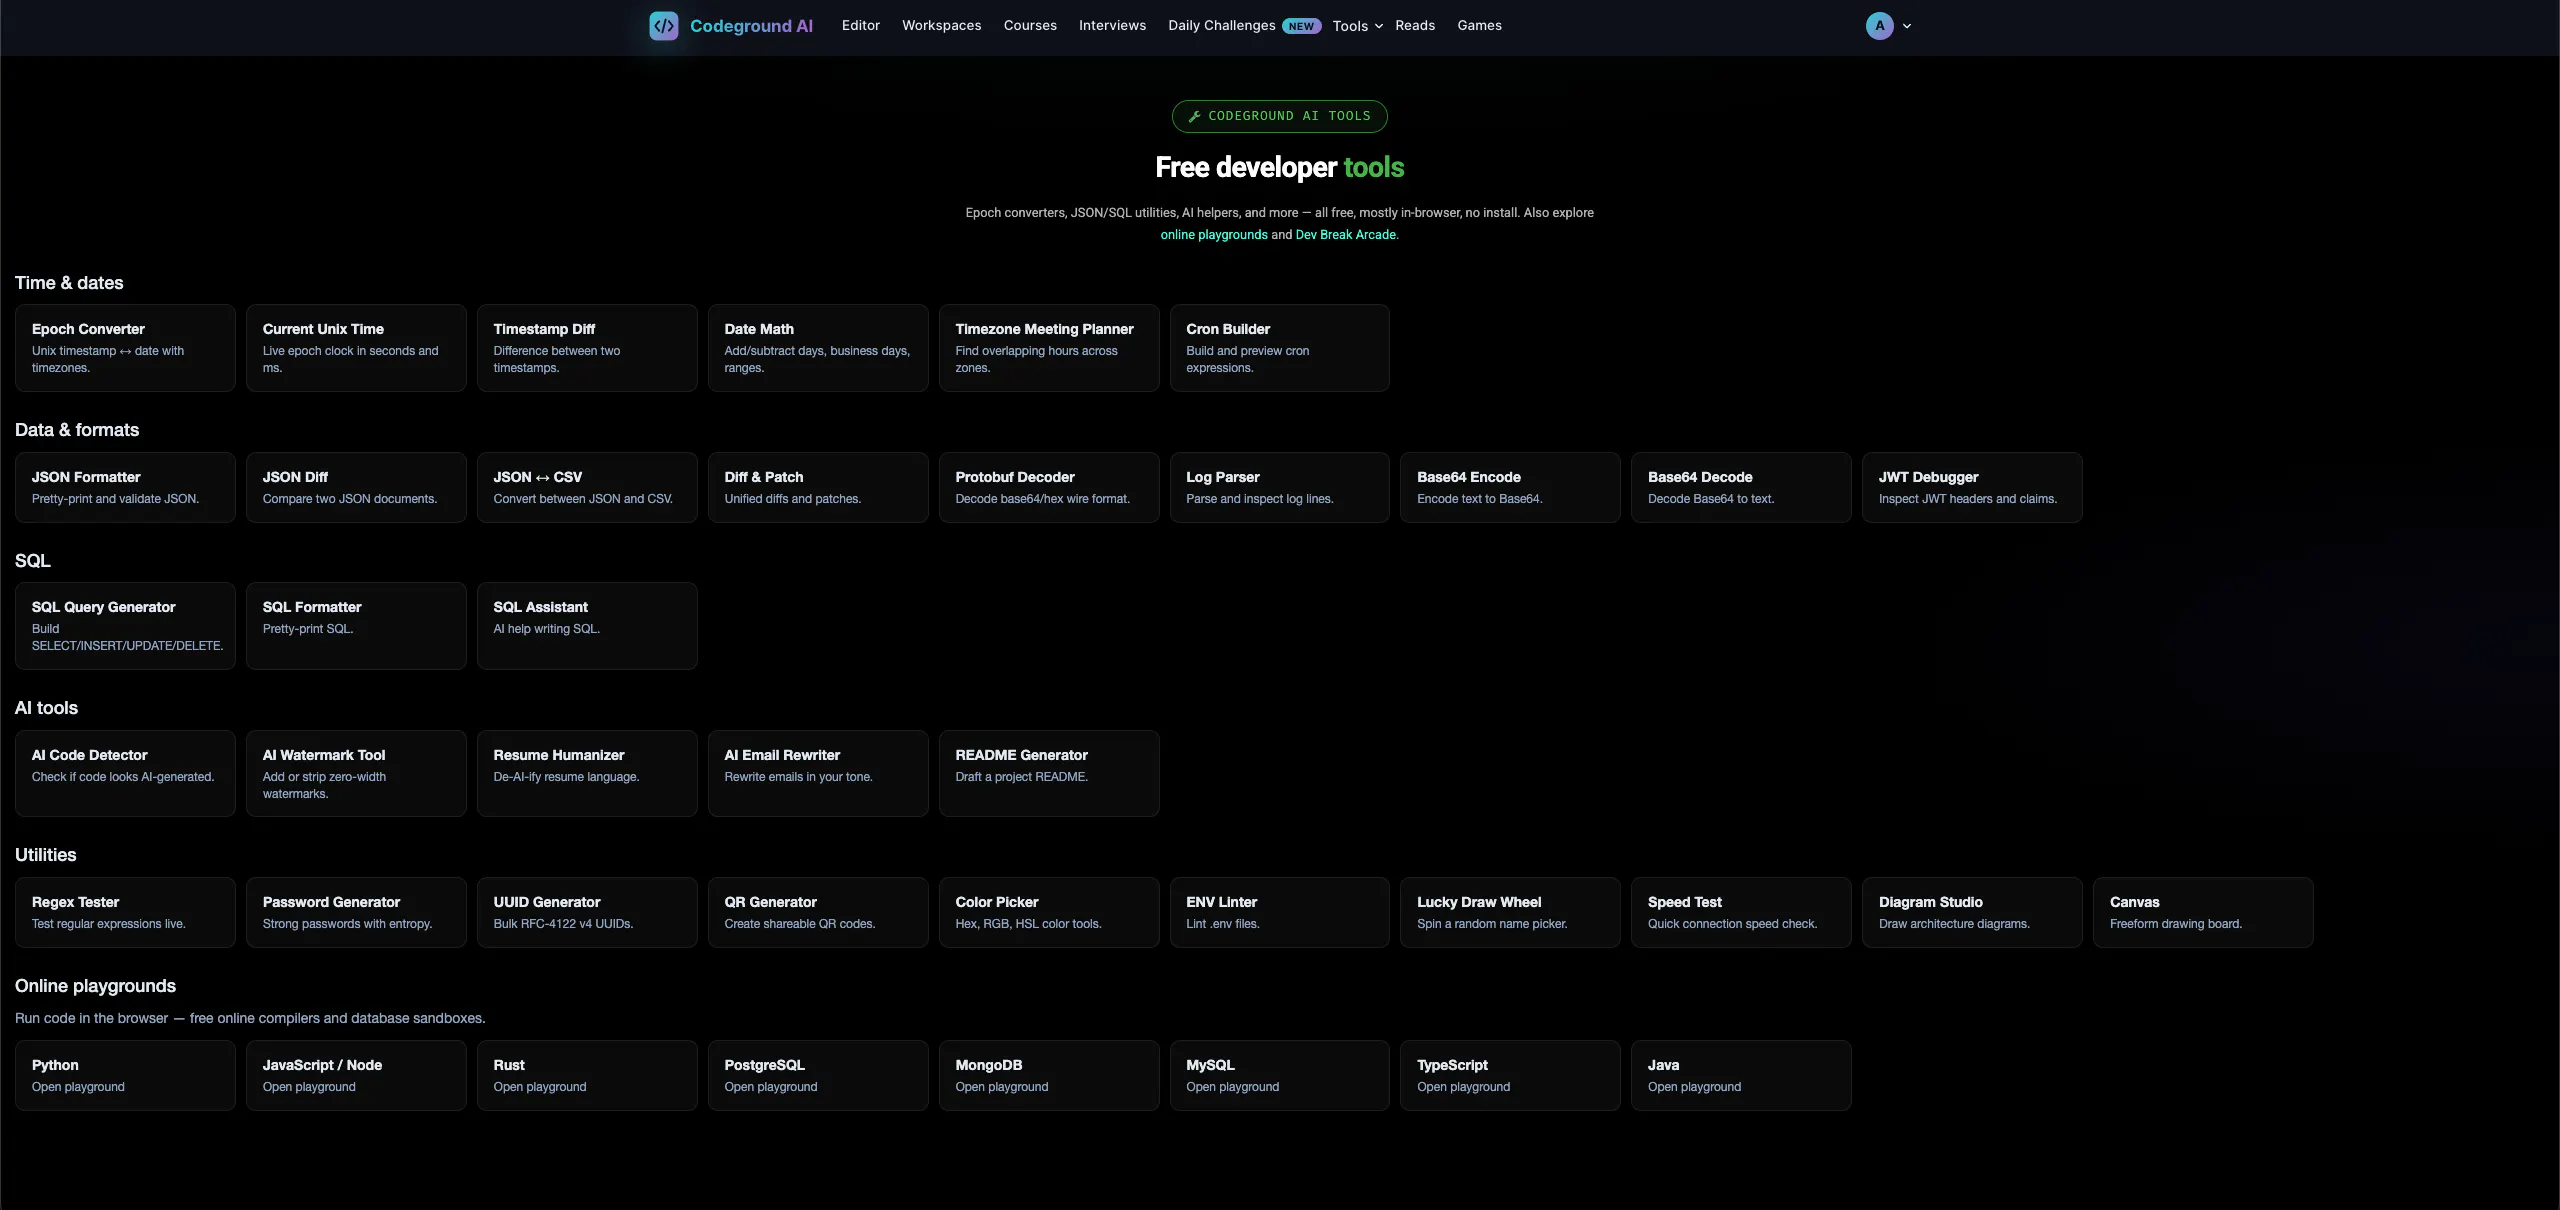Click the Time & dates heading
Image resolution: width=2560 pixels, height=1210 pixels.
[69, 283]
